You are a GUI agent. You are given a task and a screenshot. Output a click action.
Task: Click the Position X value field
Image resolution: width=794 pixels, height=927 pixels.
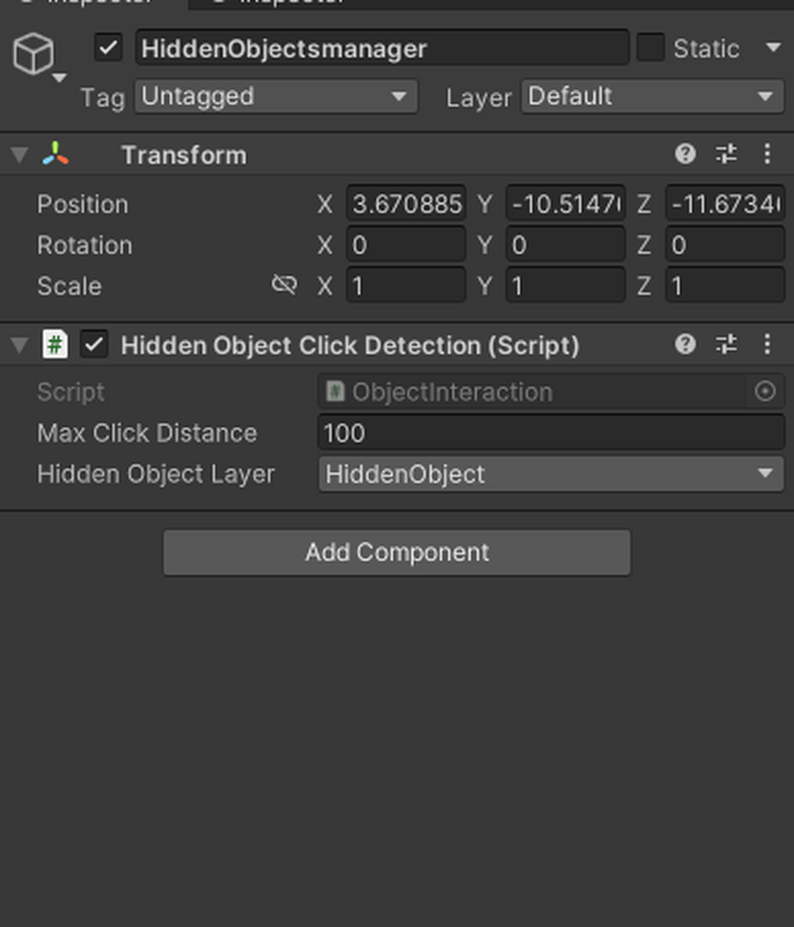(x=406, y=204)
